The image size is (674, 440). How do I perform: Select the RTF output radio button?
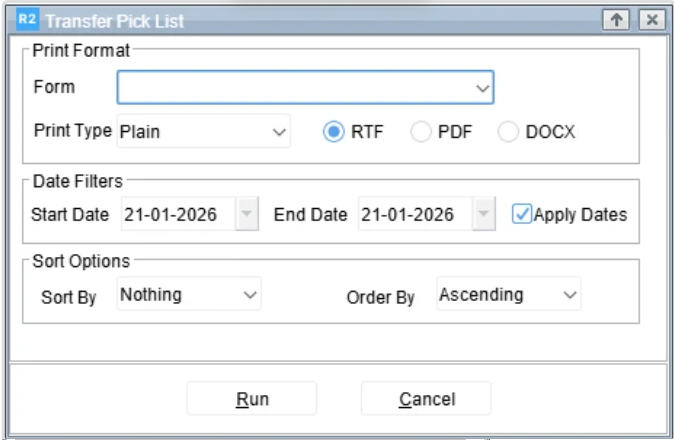333,131
